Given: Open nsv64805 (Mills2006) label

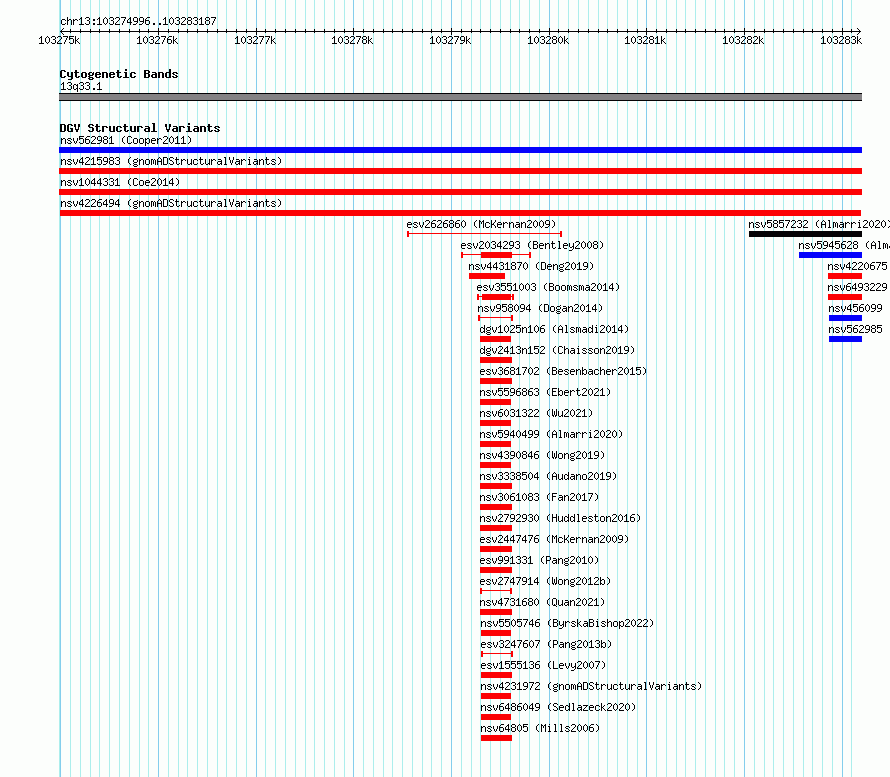Looking at the screenshot, I should pyautogui.click(x=540, y=728).
